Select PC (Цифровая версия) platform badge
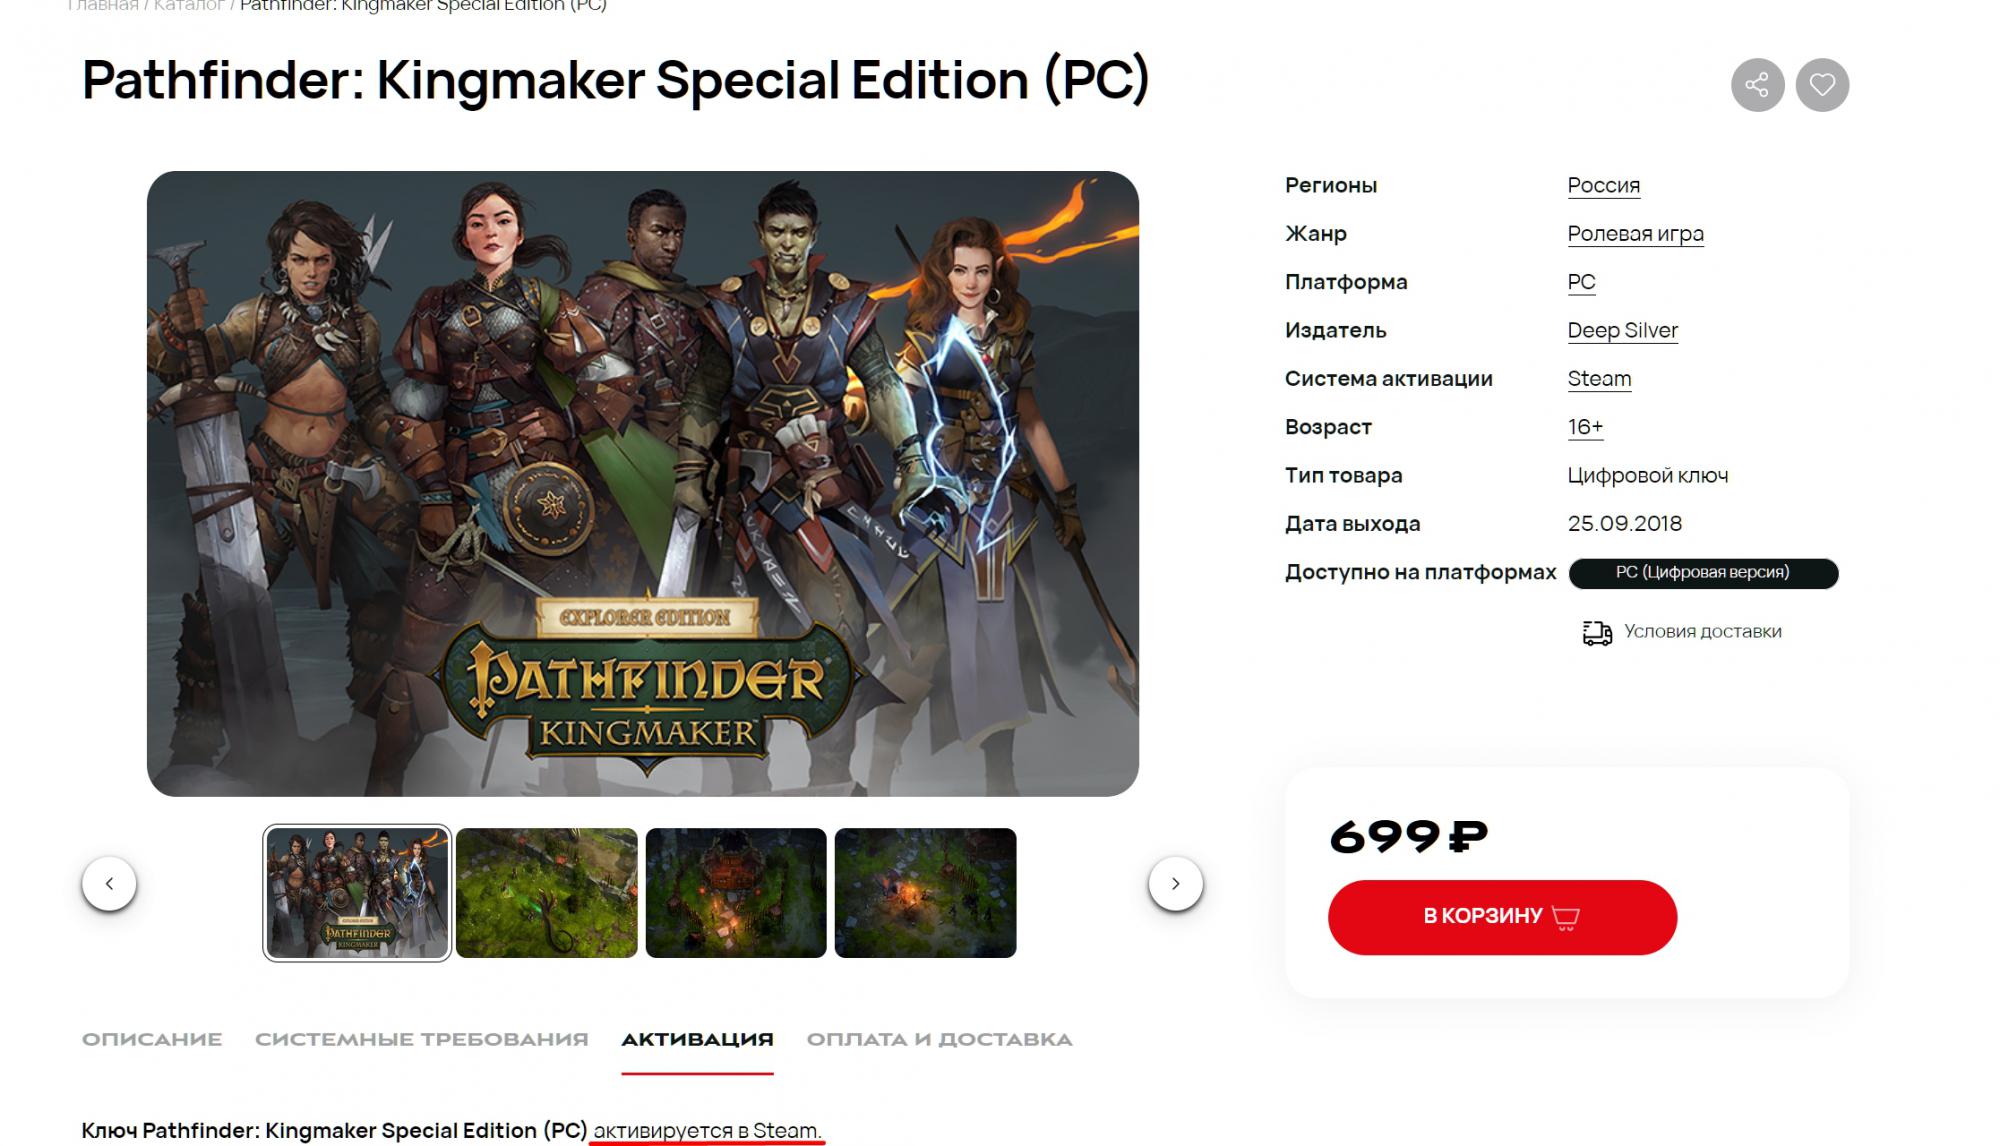2000x1146 pixels. [x=1703, y=573]
